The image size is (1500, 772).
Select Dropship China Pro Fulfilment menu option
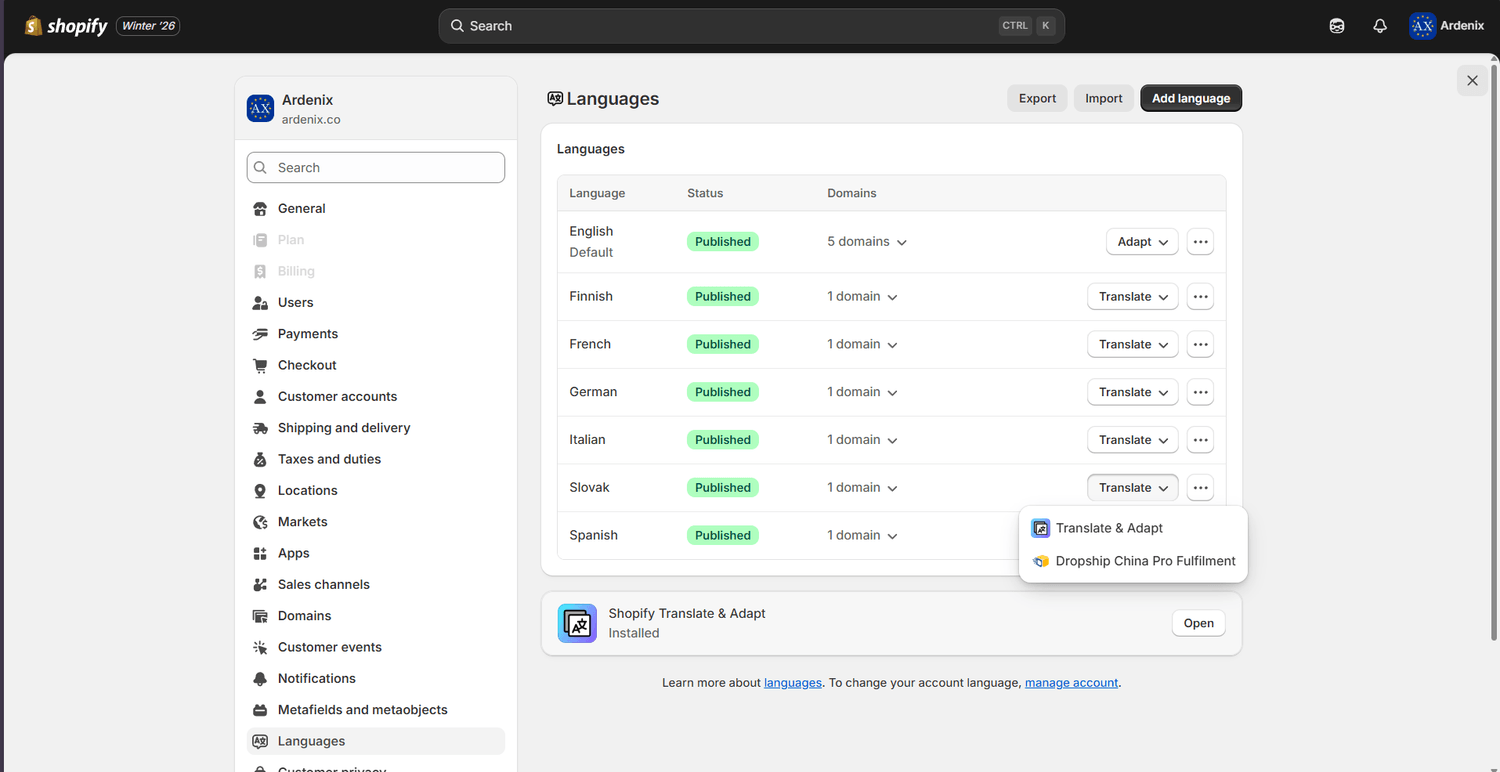(1145, 561)
